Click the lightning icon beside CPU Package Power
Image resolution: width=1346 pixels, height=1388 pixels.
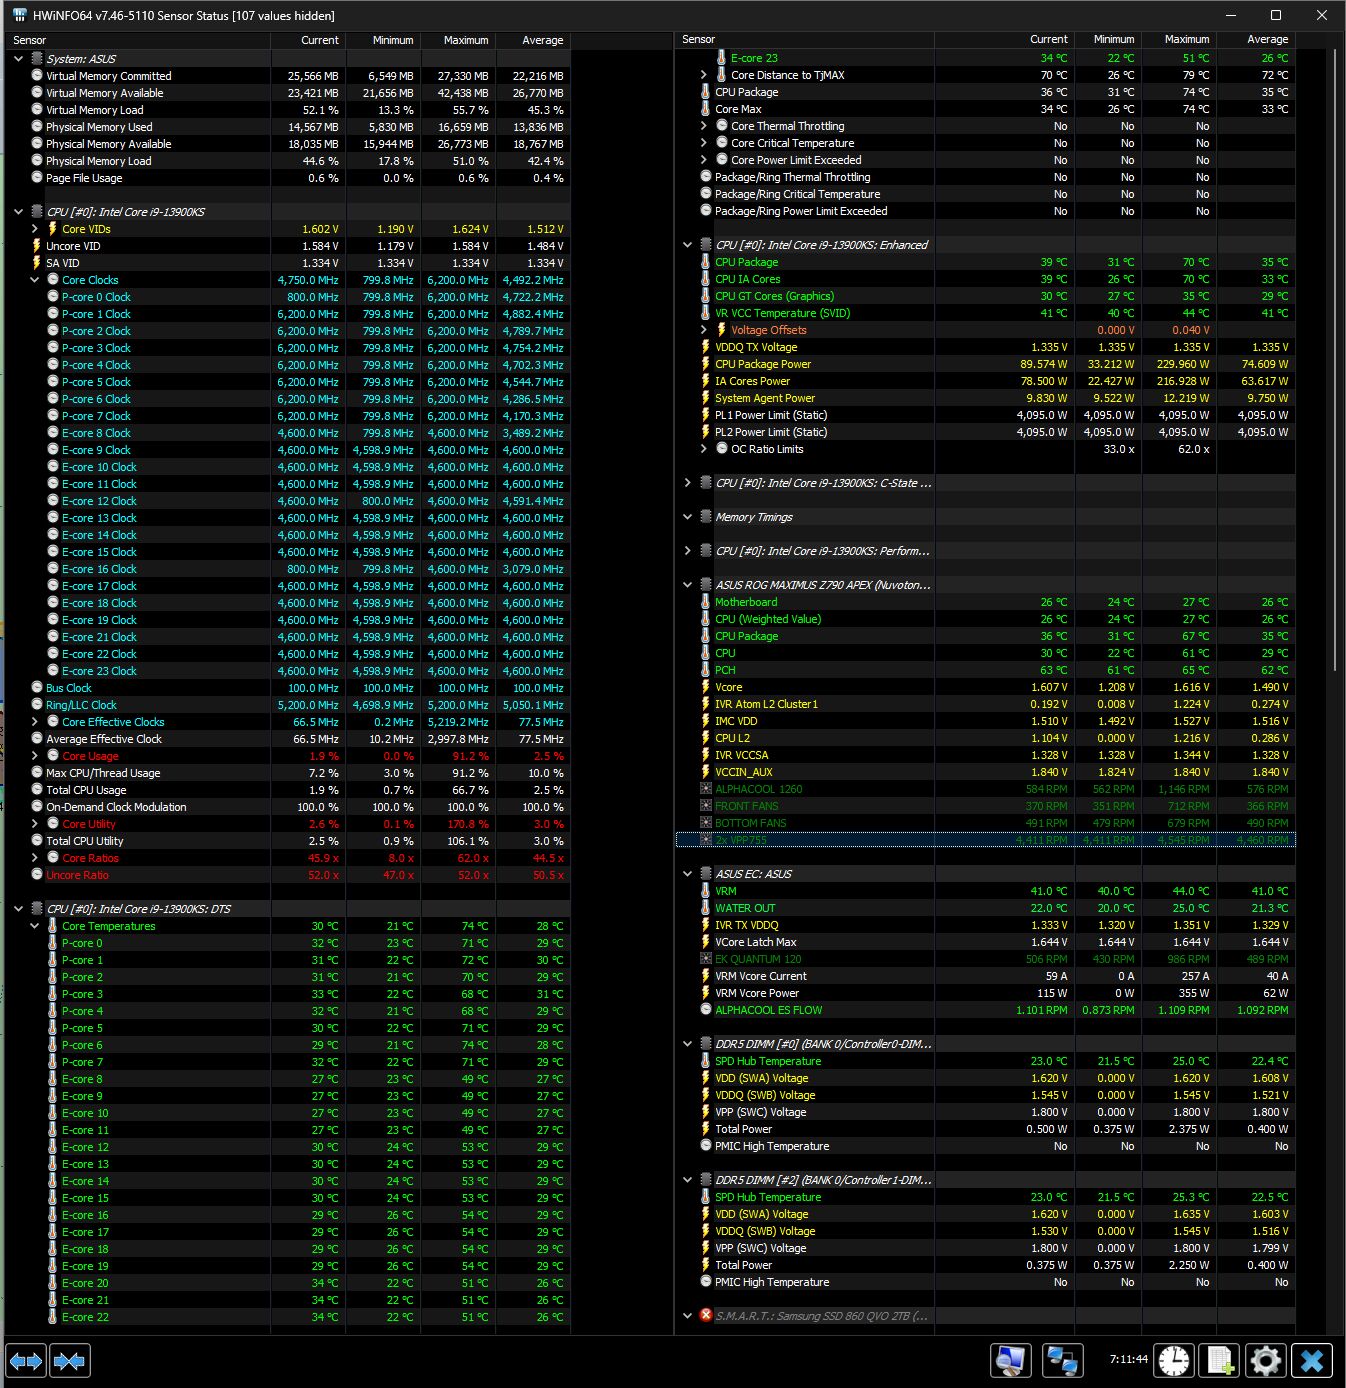706,364
